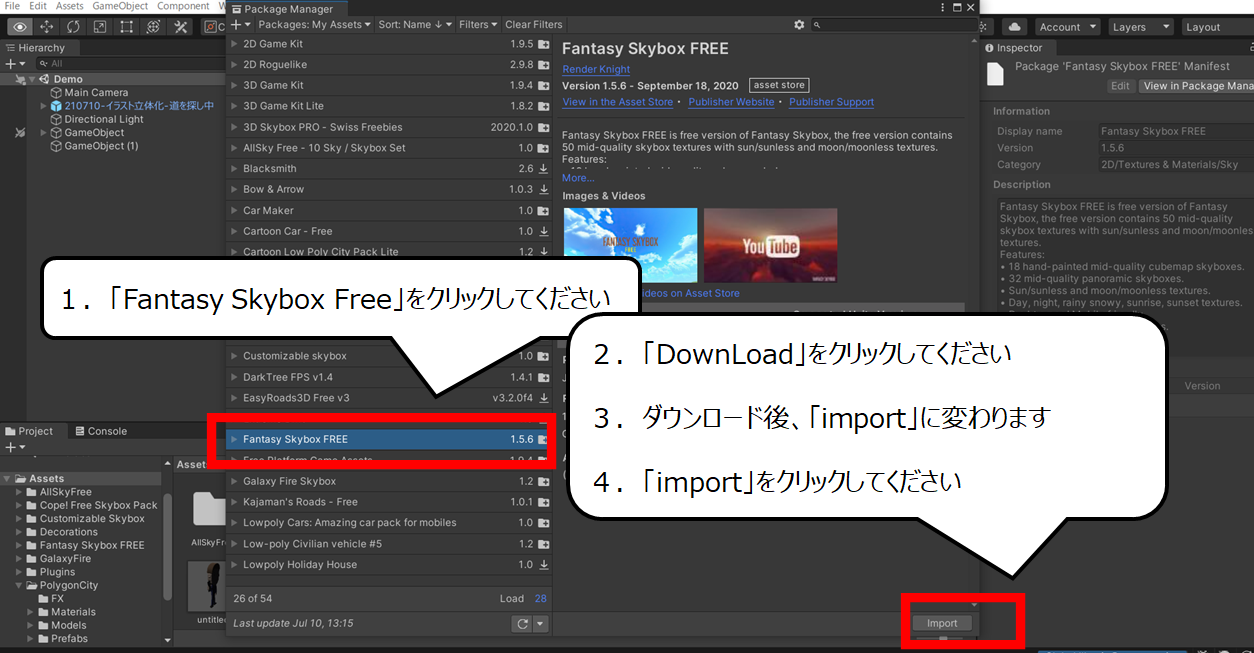Expand the Galaxy Fire Skybox package entry

234,481
